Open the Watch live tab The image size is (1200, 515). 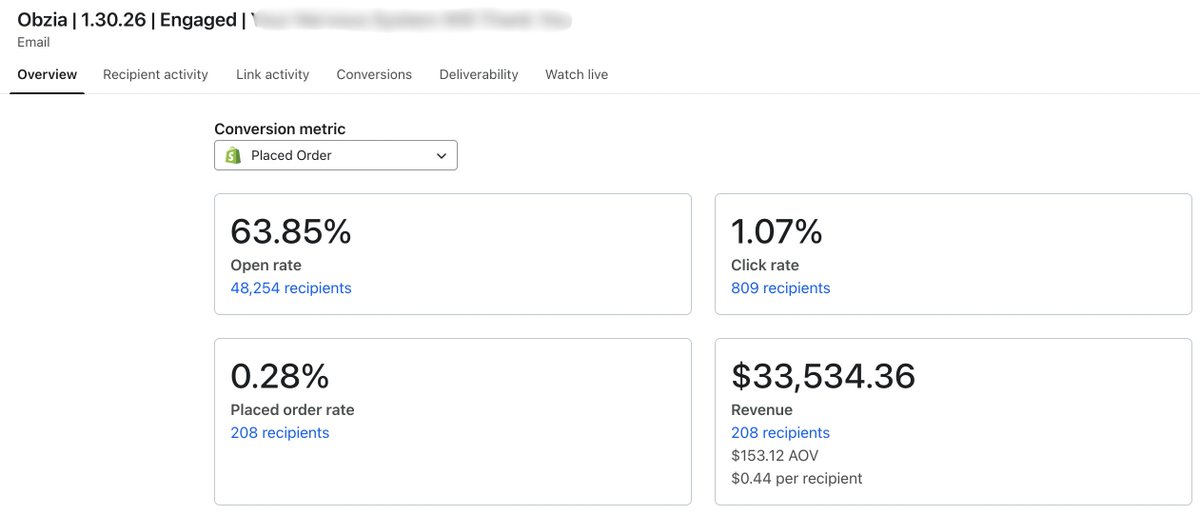coord(576,74)
